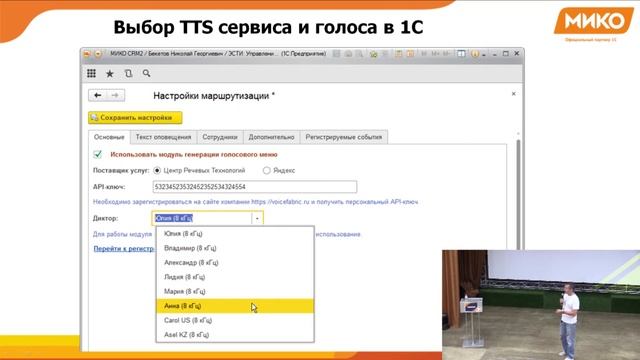Click the M- memory button in title bar

coord(447,54)
